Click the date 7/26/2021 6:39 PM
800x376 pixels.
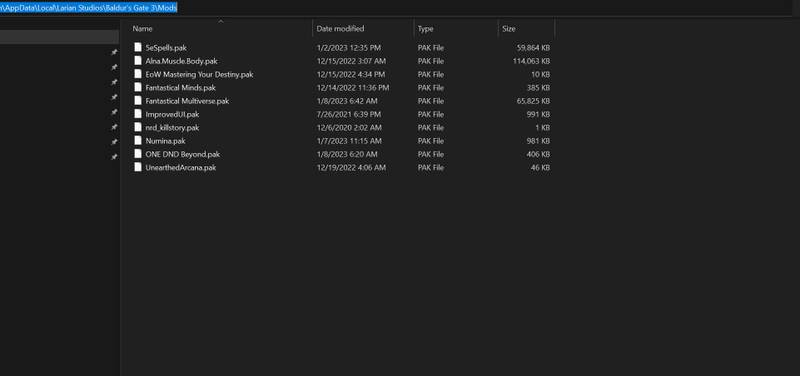[x=348, y=114]
